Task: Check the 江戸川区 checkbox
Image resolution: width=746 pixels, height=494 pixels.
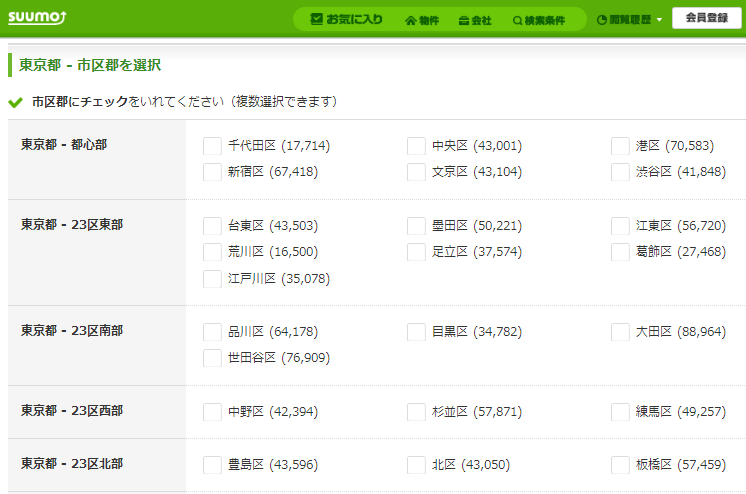Action: pos(212,278)
